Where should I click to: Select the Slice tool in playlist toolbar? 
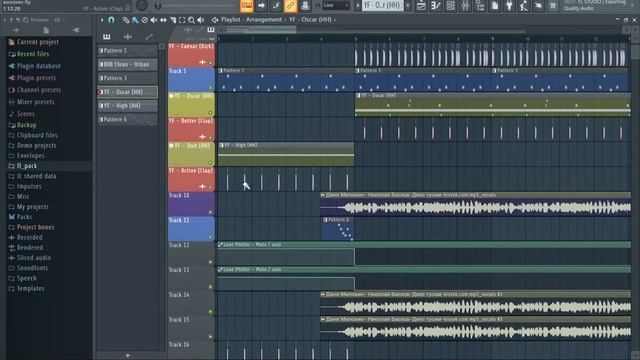tap(173, 20)
